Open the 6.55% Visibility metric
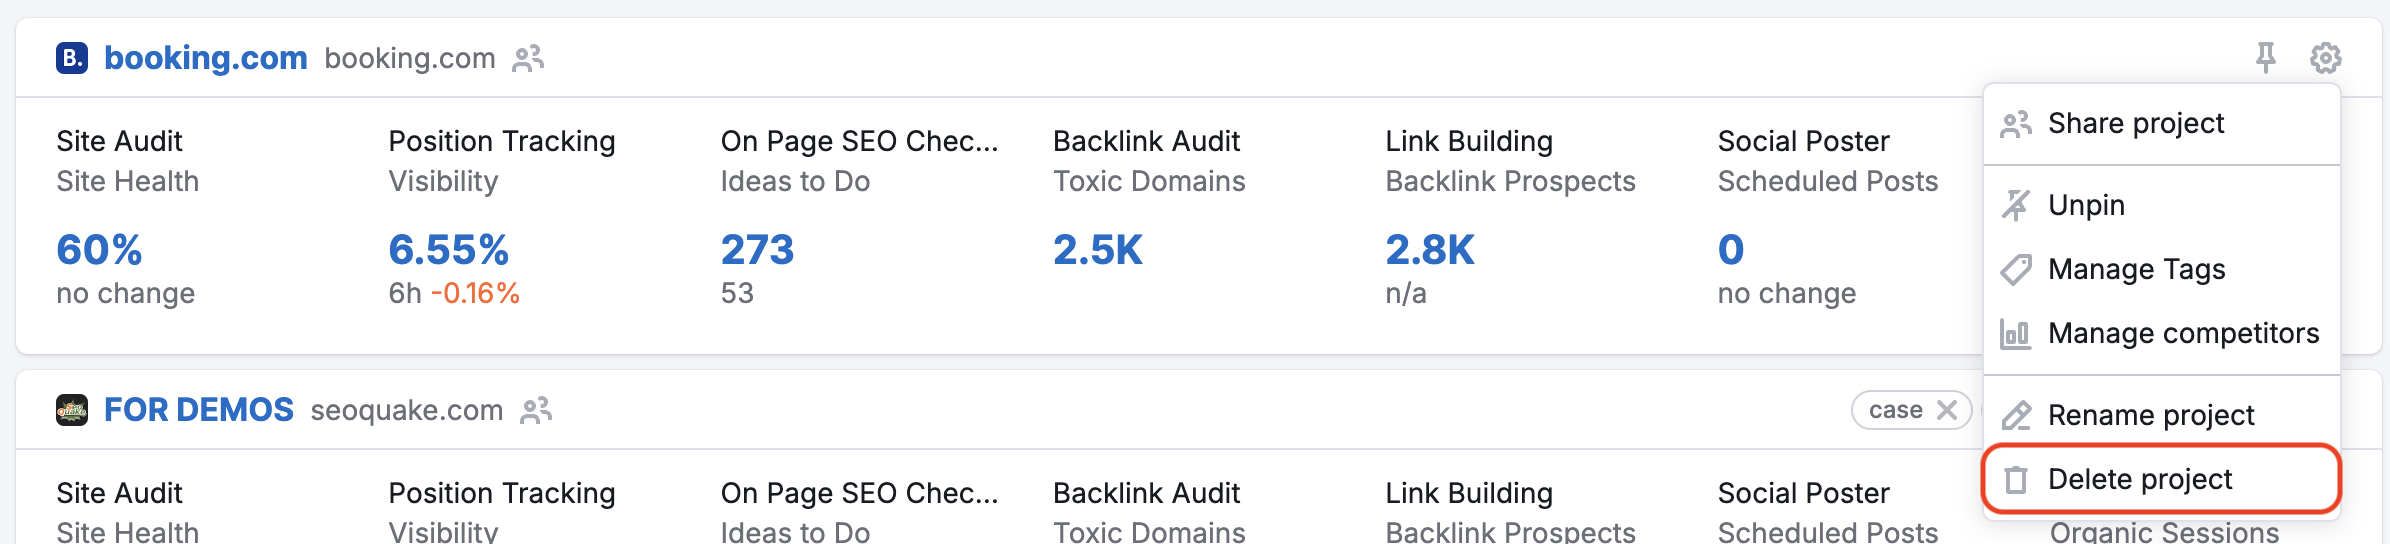The image size is (2390, 544). click(x=449, y=250)
